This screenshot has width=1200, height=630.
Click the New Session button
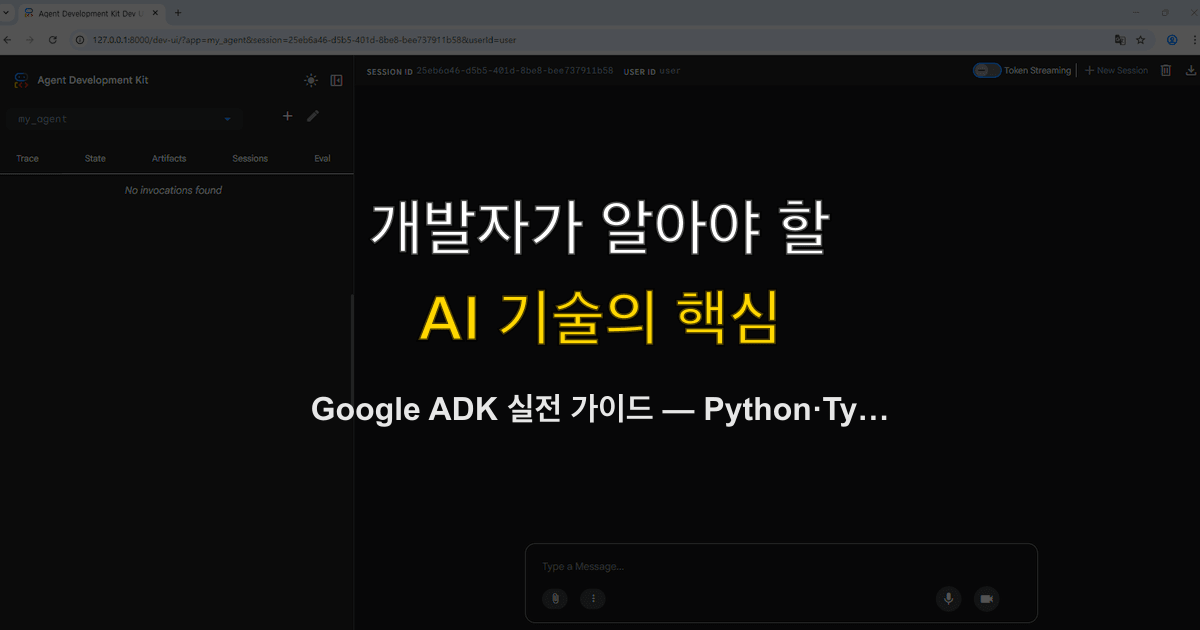click(1117, 70)
